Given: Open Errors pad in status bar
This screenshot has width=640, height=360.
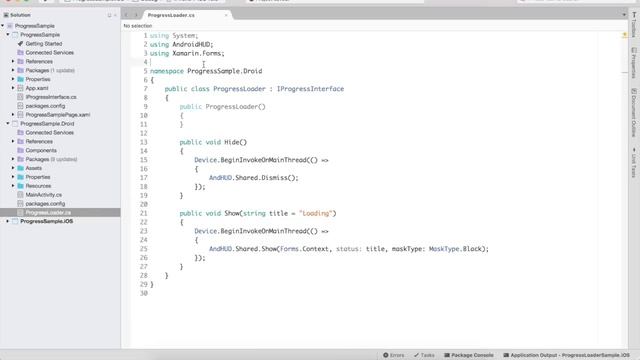Looking at the screenshot, I should pos(393,355).
